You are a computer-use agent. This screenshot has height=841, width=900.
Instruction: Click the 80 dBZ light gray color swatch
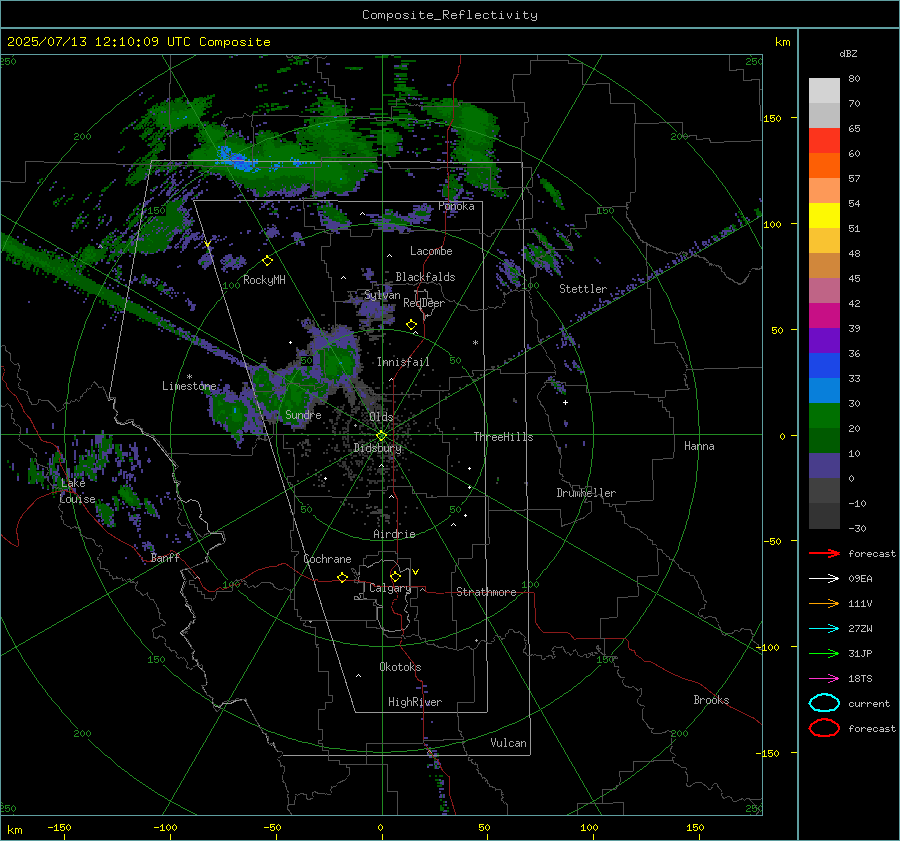[x=824, y=90]
